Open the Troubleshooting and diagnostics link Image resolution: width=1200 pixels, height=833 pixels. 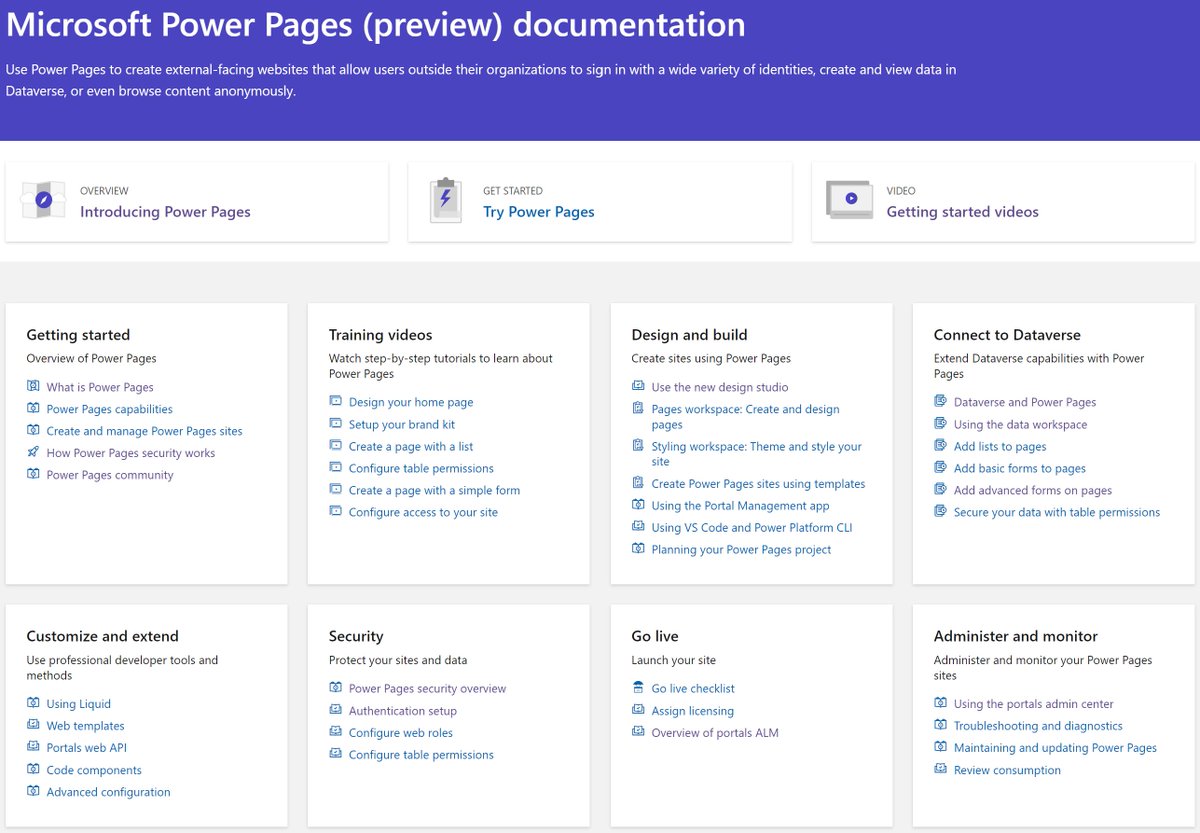(1038, 726)
